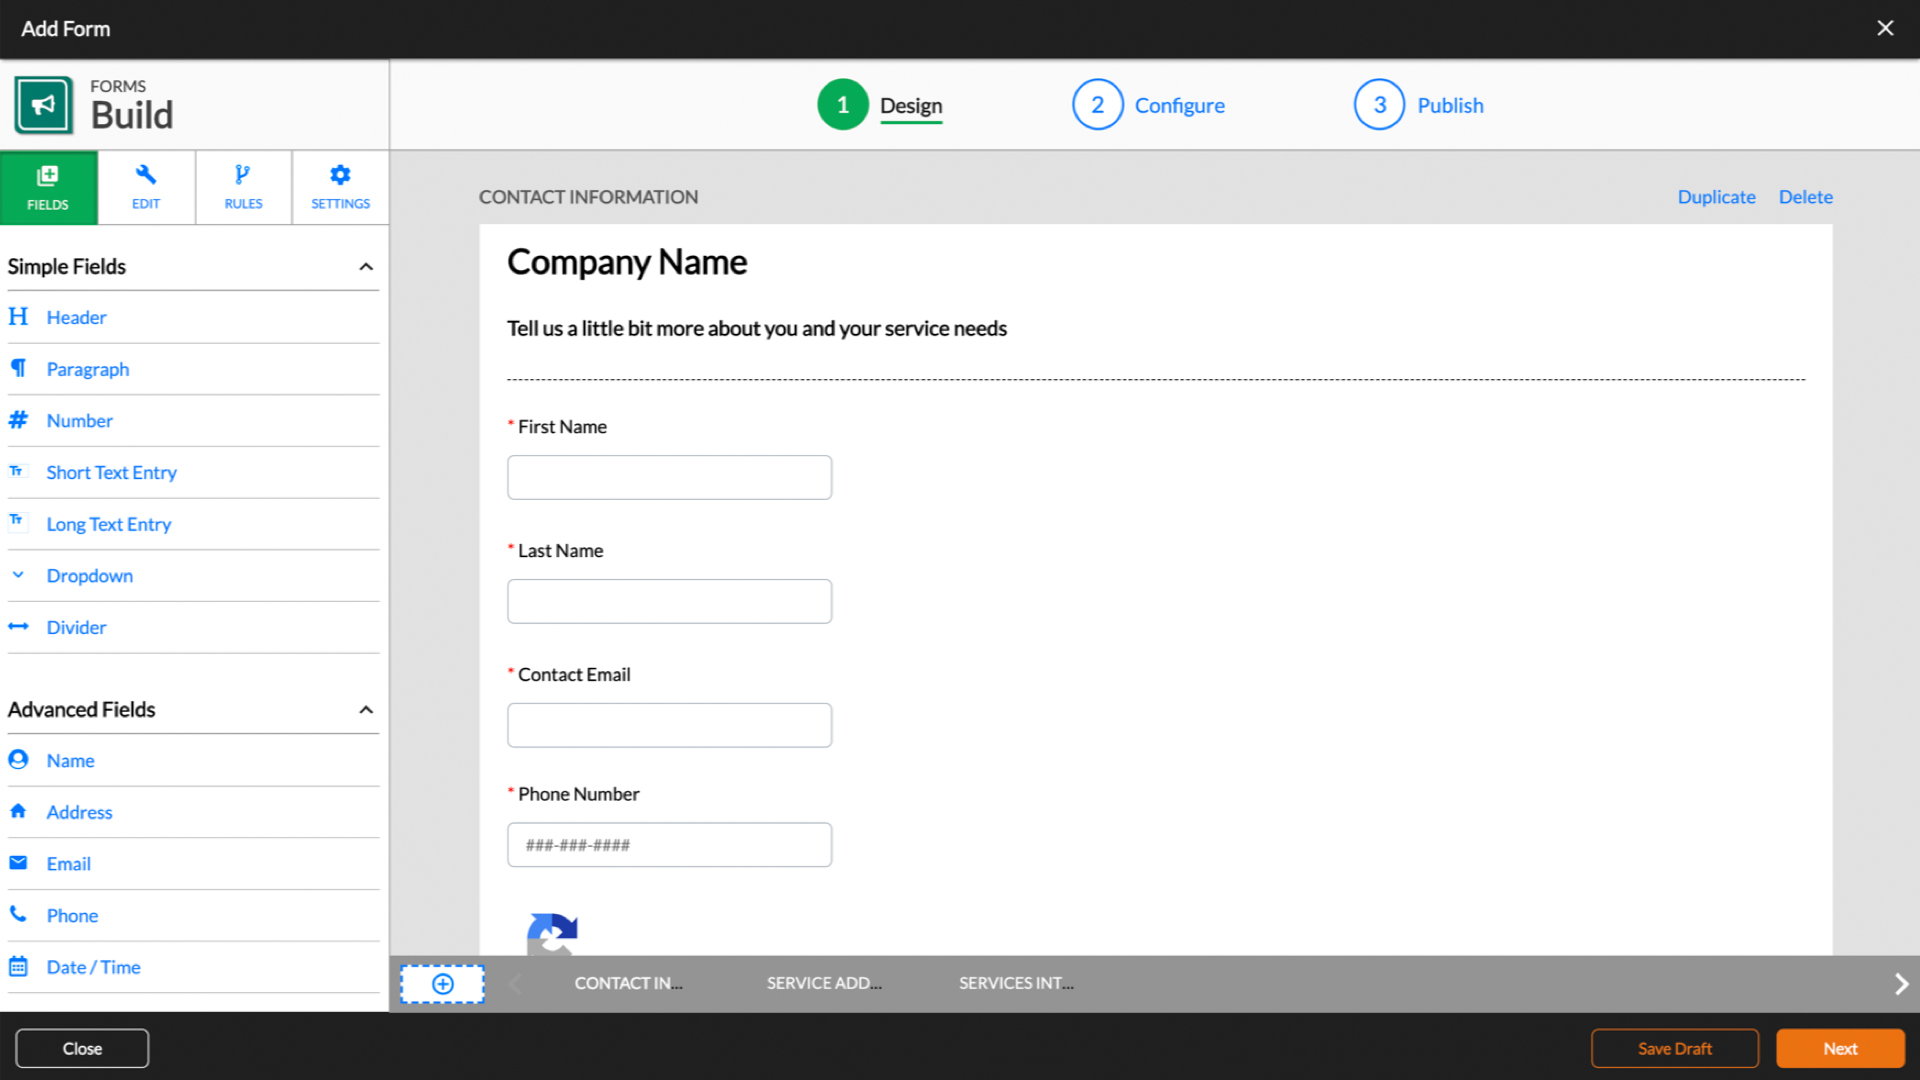The width and height of the screenshot is (1920, 1080).
Task: Collapse the Advanced Fields section
Action: coord(366,710)
